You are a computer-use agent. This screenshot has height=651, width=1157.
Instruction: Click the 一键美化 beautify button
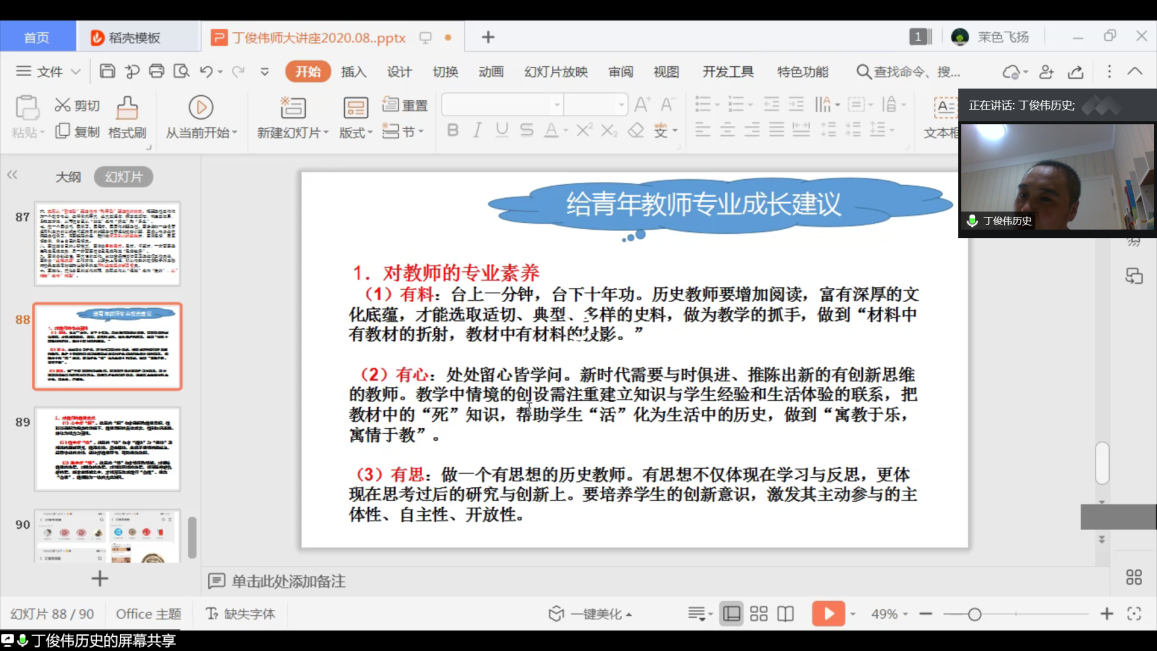tap(590, 614)
